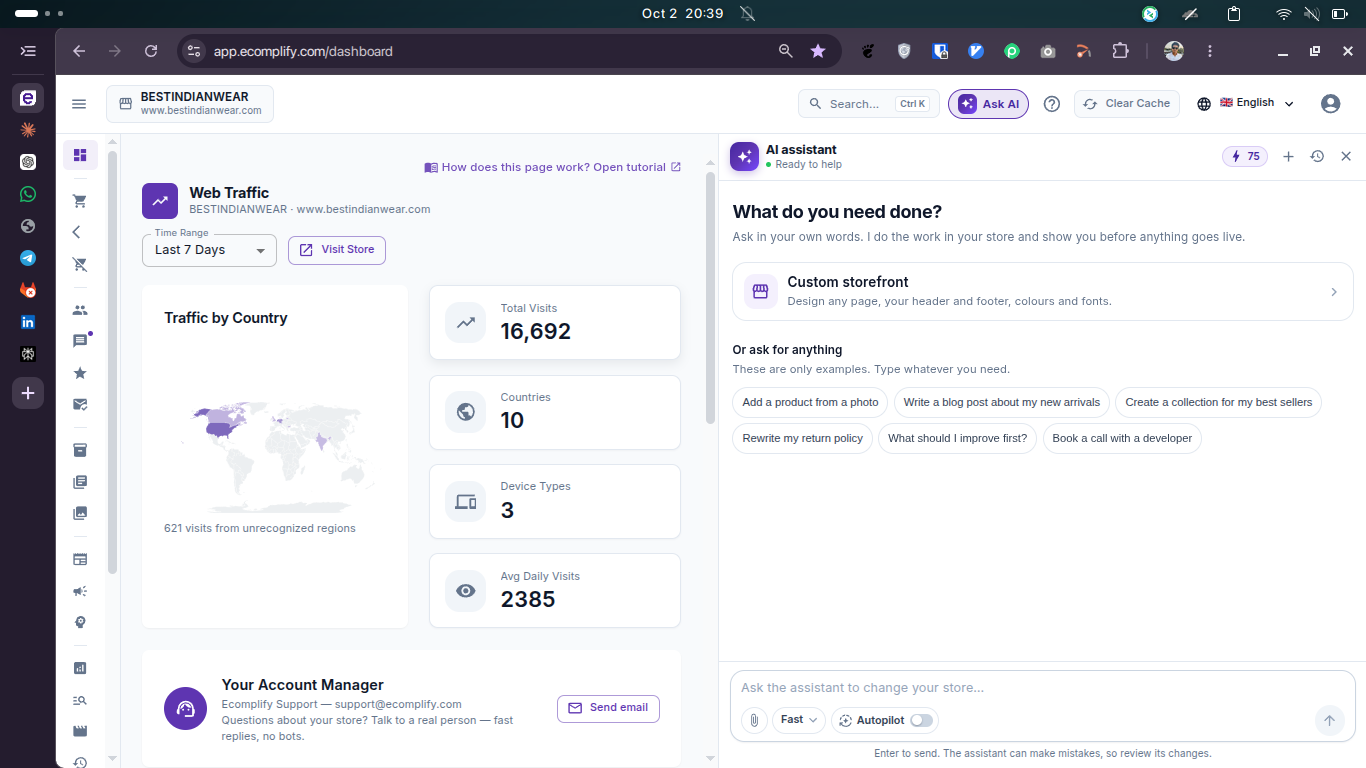The width and height of the screenshot is (1366, 768).
Task: Open the customers people icon in sidebar
Action: [x=80, y=310]
